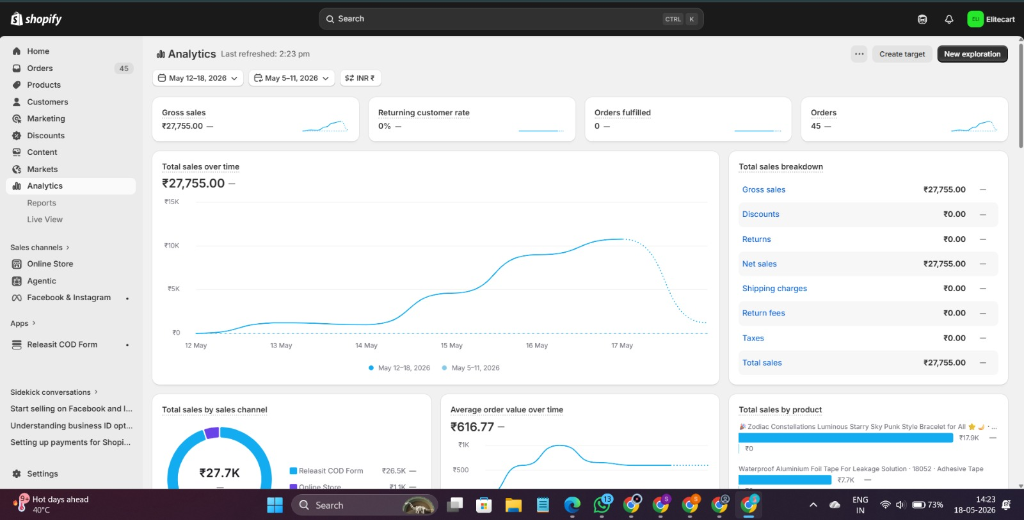Image resolution: width=1024 pixels, height=520 pixels.
Task: Click Waterproof Aluminium Foil Tape bar
Action: [x=785, y=479]
